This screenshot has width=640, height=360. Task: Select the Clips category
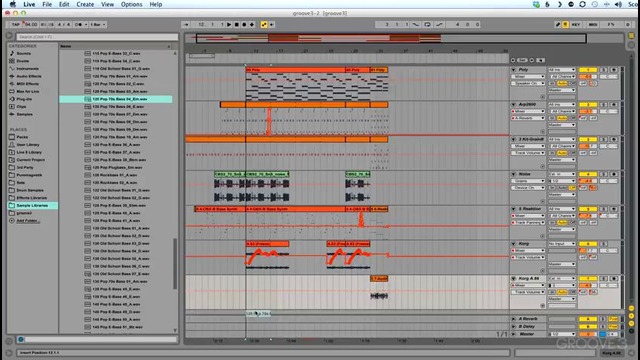pos(21,107)
